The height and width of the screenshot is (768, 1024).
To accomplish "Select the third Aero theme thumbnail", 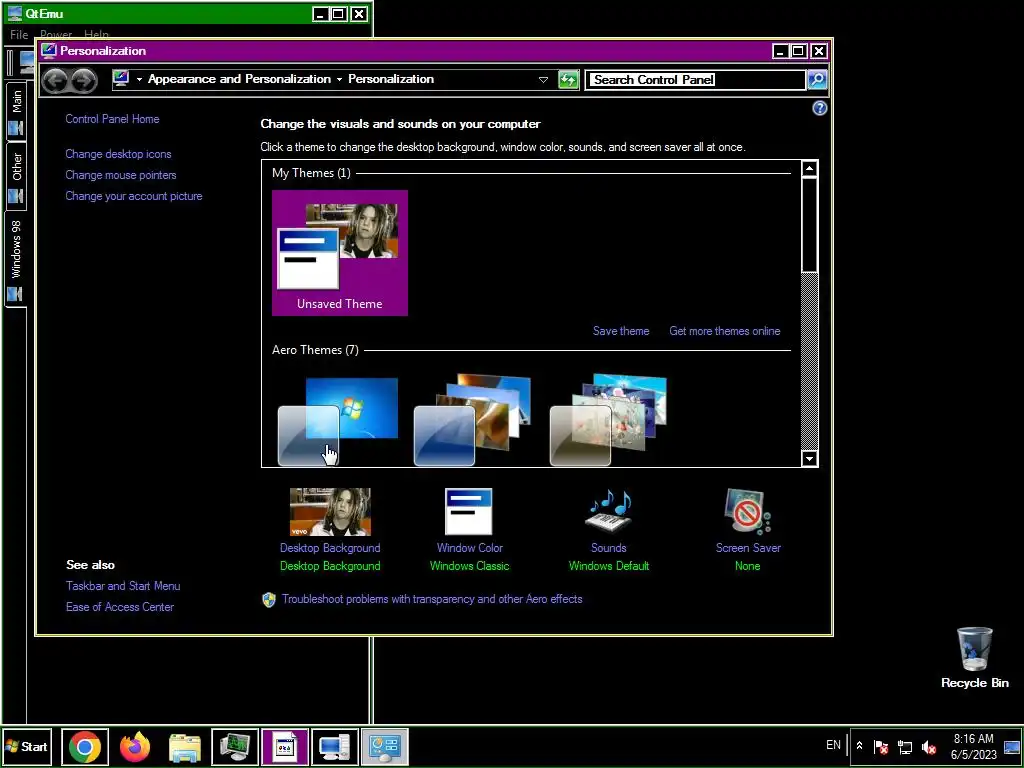I will click(x=609, y=420).
